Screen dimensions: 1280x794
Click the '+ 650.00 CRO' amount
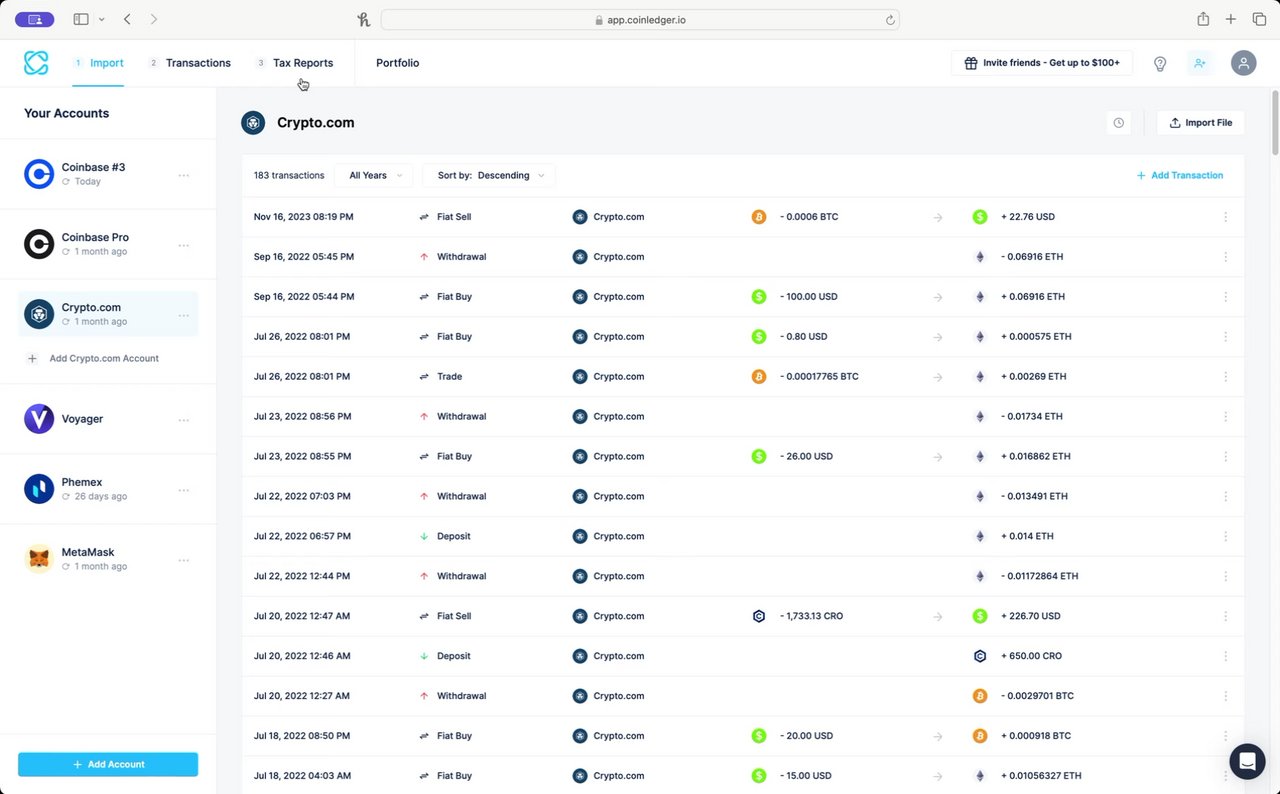coord(1031,656)
